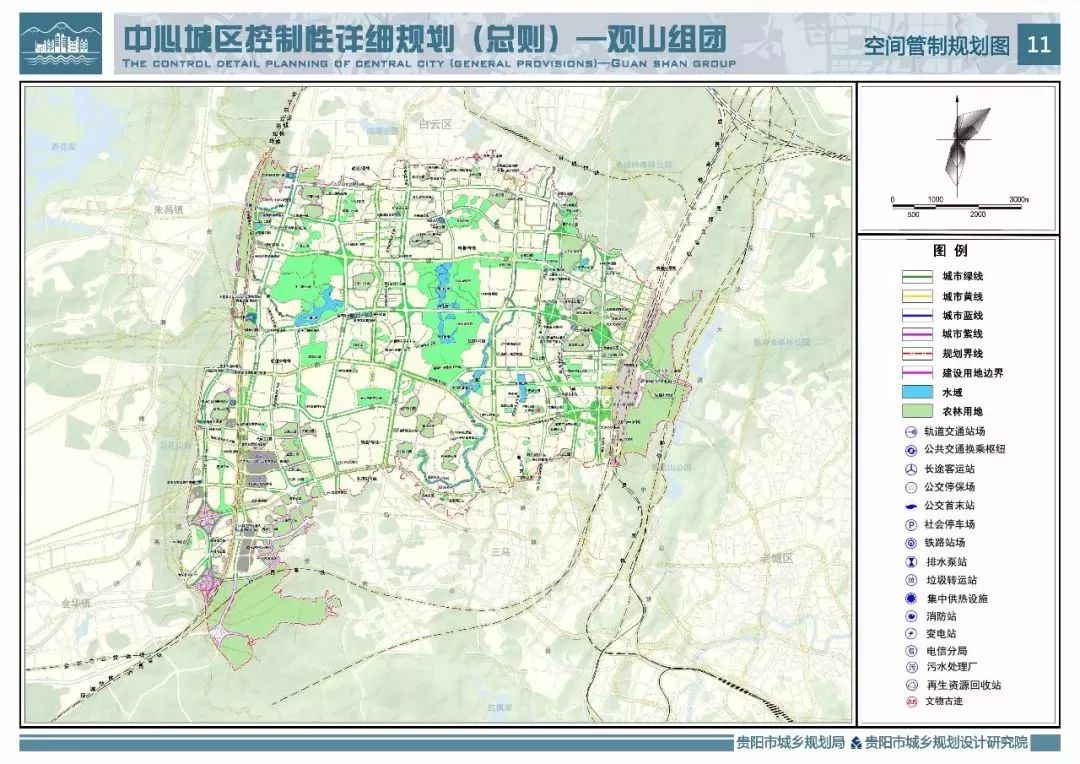Click the 城市绿线 green line sample
This screenshot has width=1080, height=764.
917,277
